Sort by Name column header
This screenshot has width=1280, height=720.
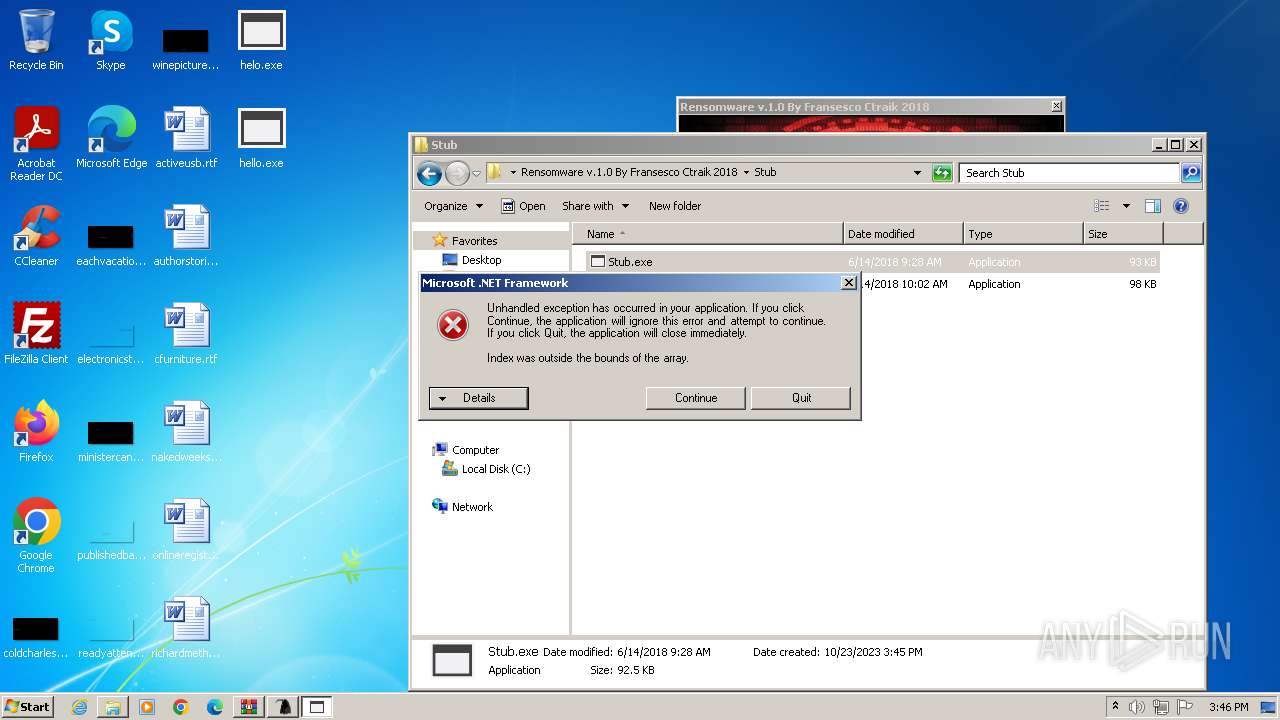pos(708,234)
